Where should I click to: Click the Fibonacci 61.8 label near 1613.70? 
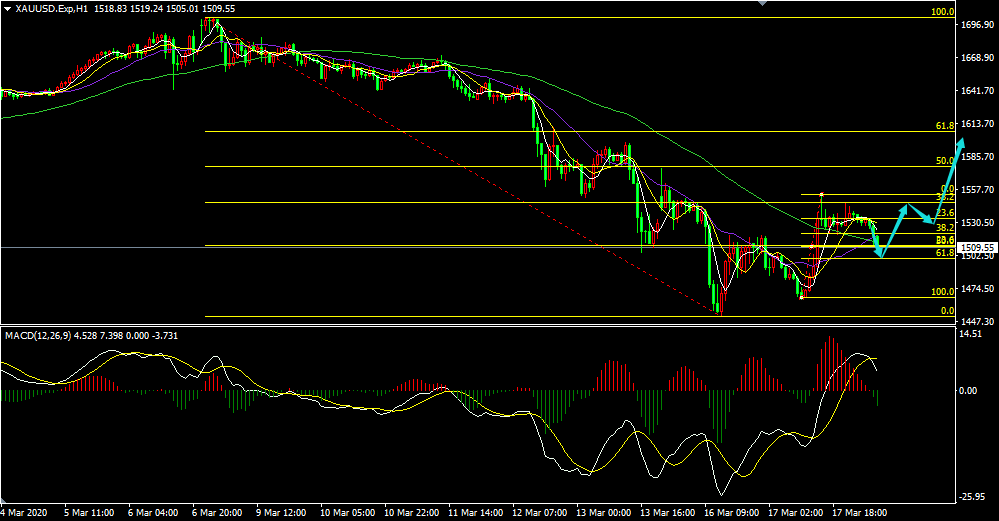[945, 126]
